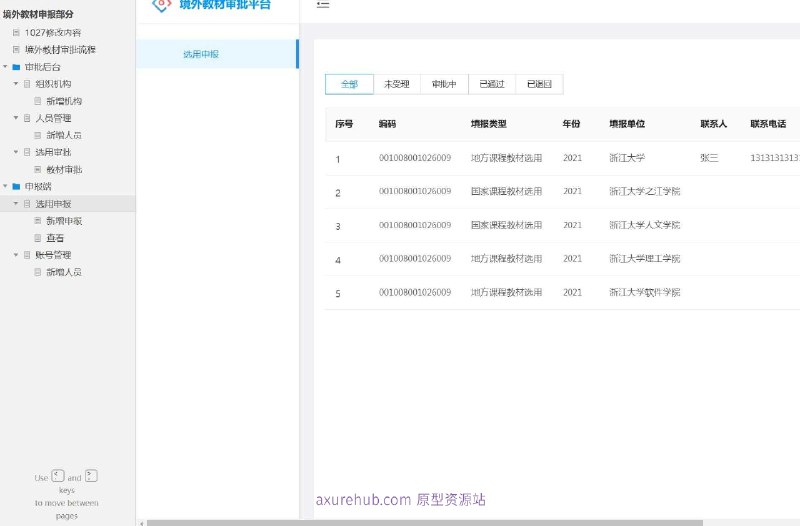800x526 pixels.
Task: Click the sequence number 1 cell
Action: [338, 160]
